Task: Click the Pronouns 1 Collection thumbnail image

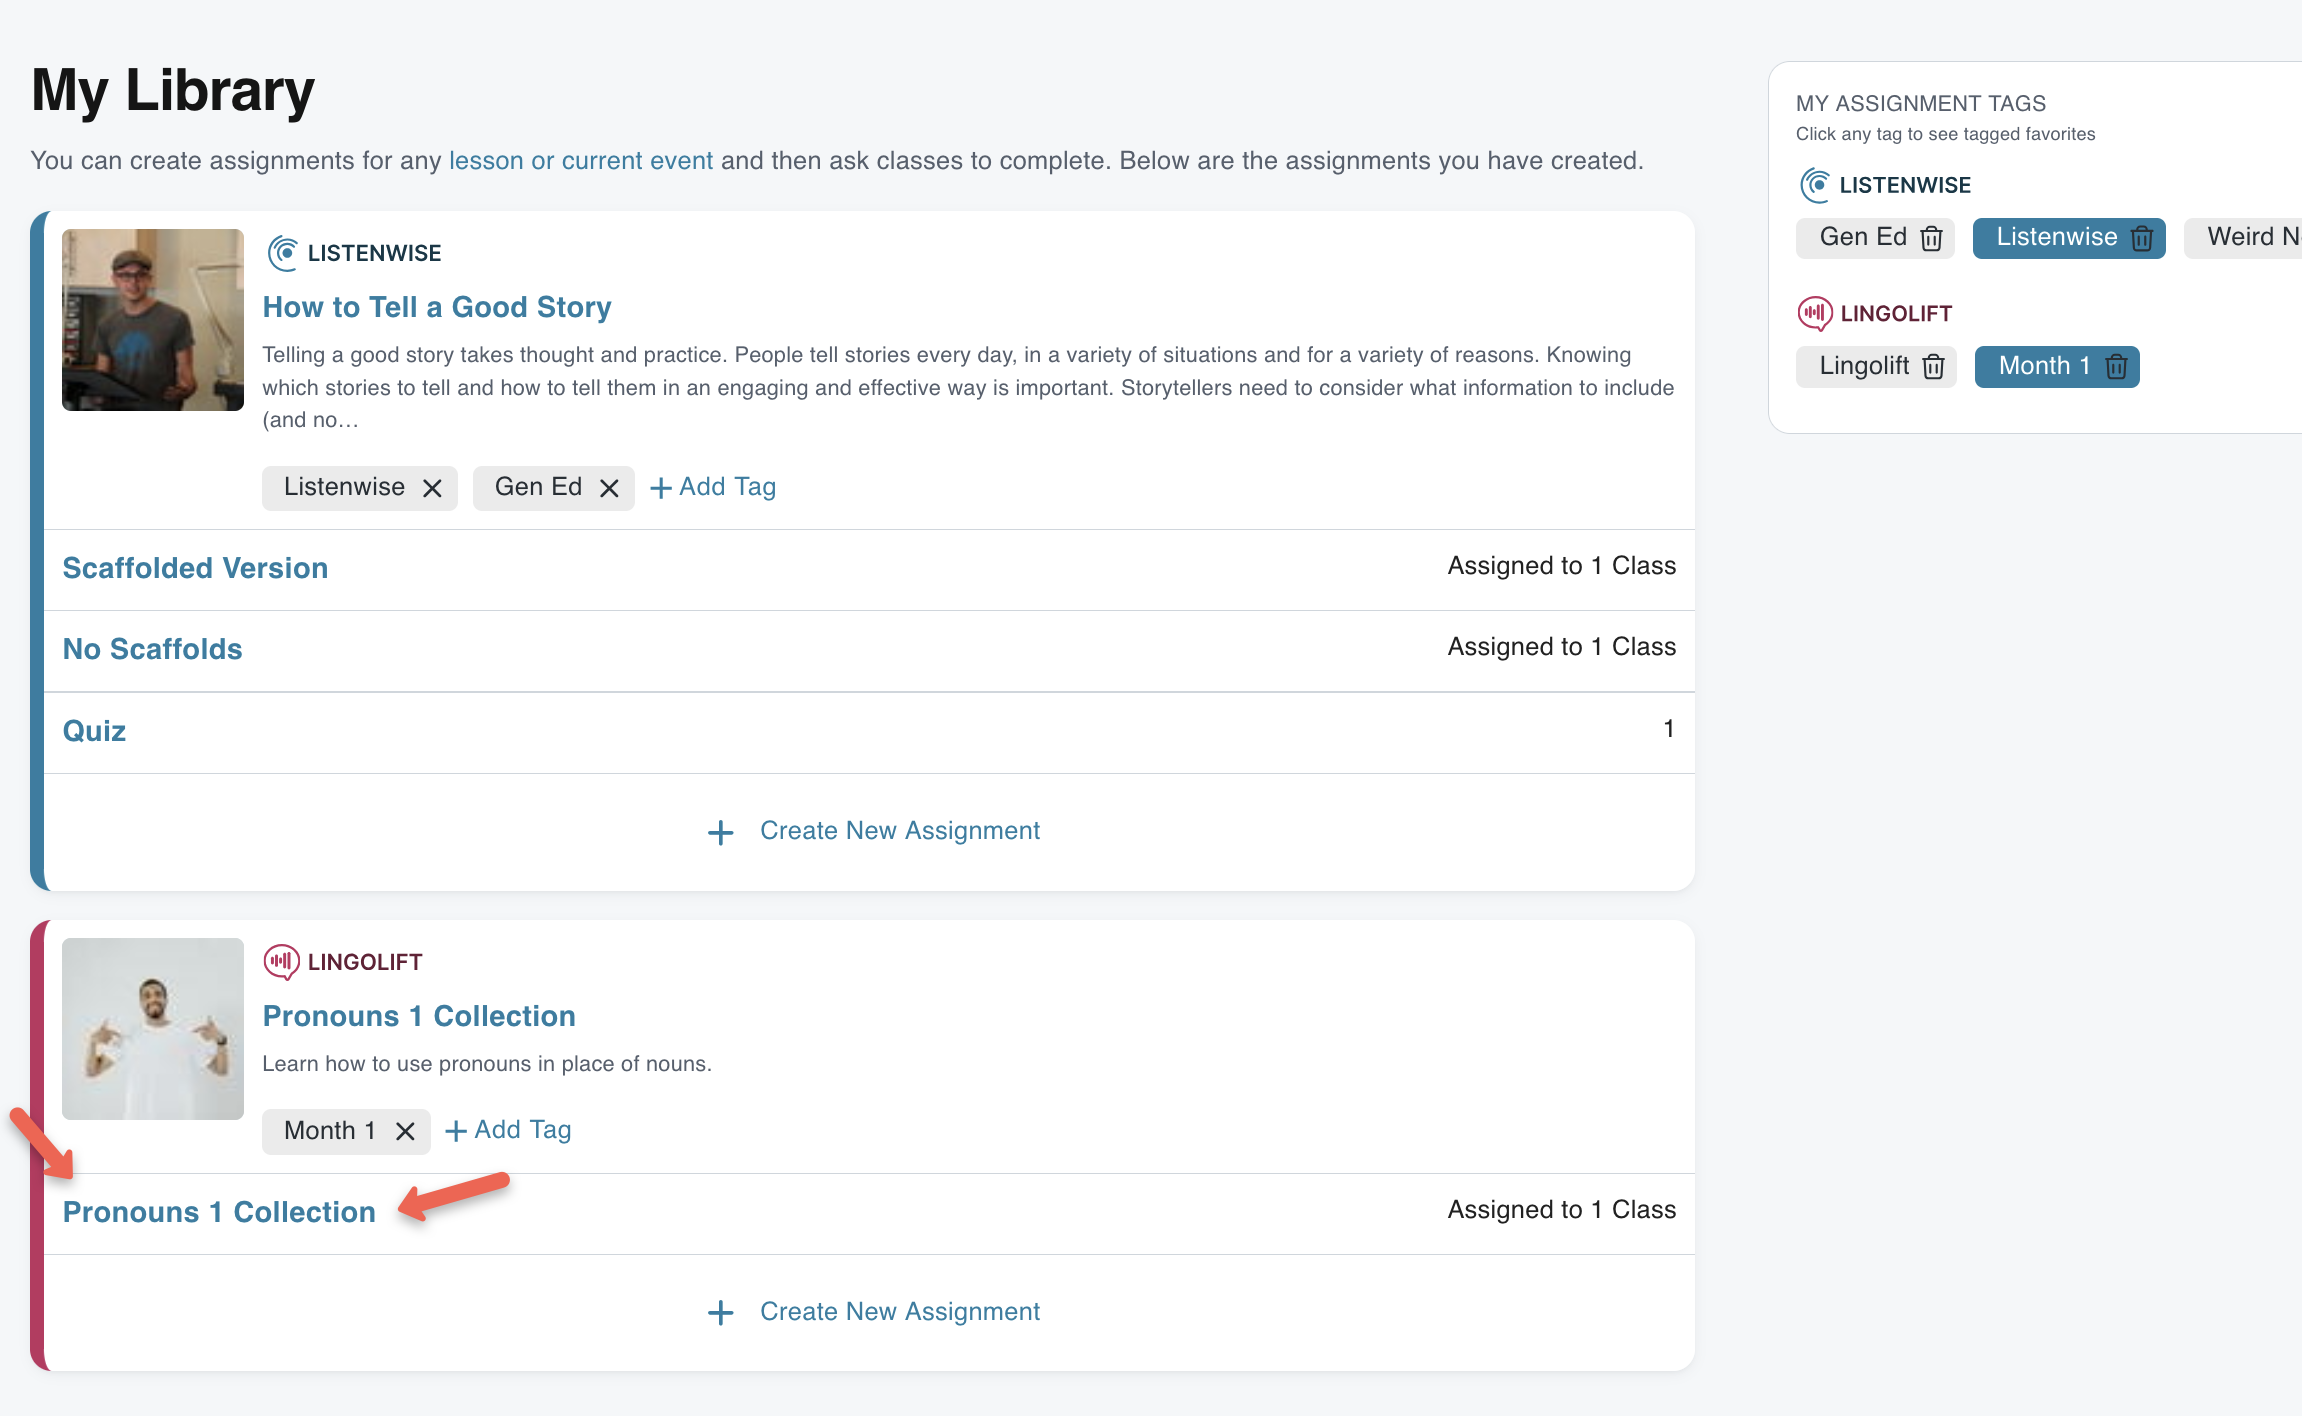Action: [x=153, y=1029]
